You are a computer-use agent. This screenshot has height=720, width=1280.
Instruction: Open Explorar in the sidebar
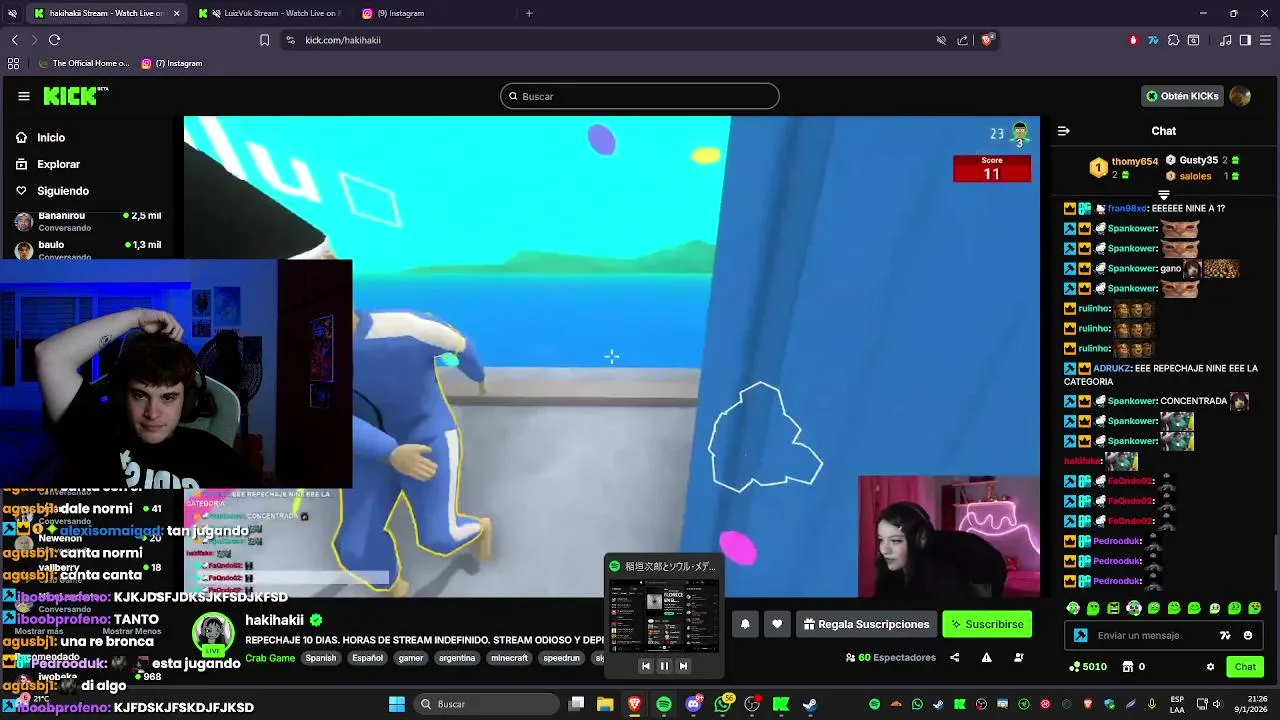58,164
